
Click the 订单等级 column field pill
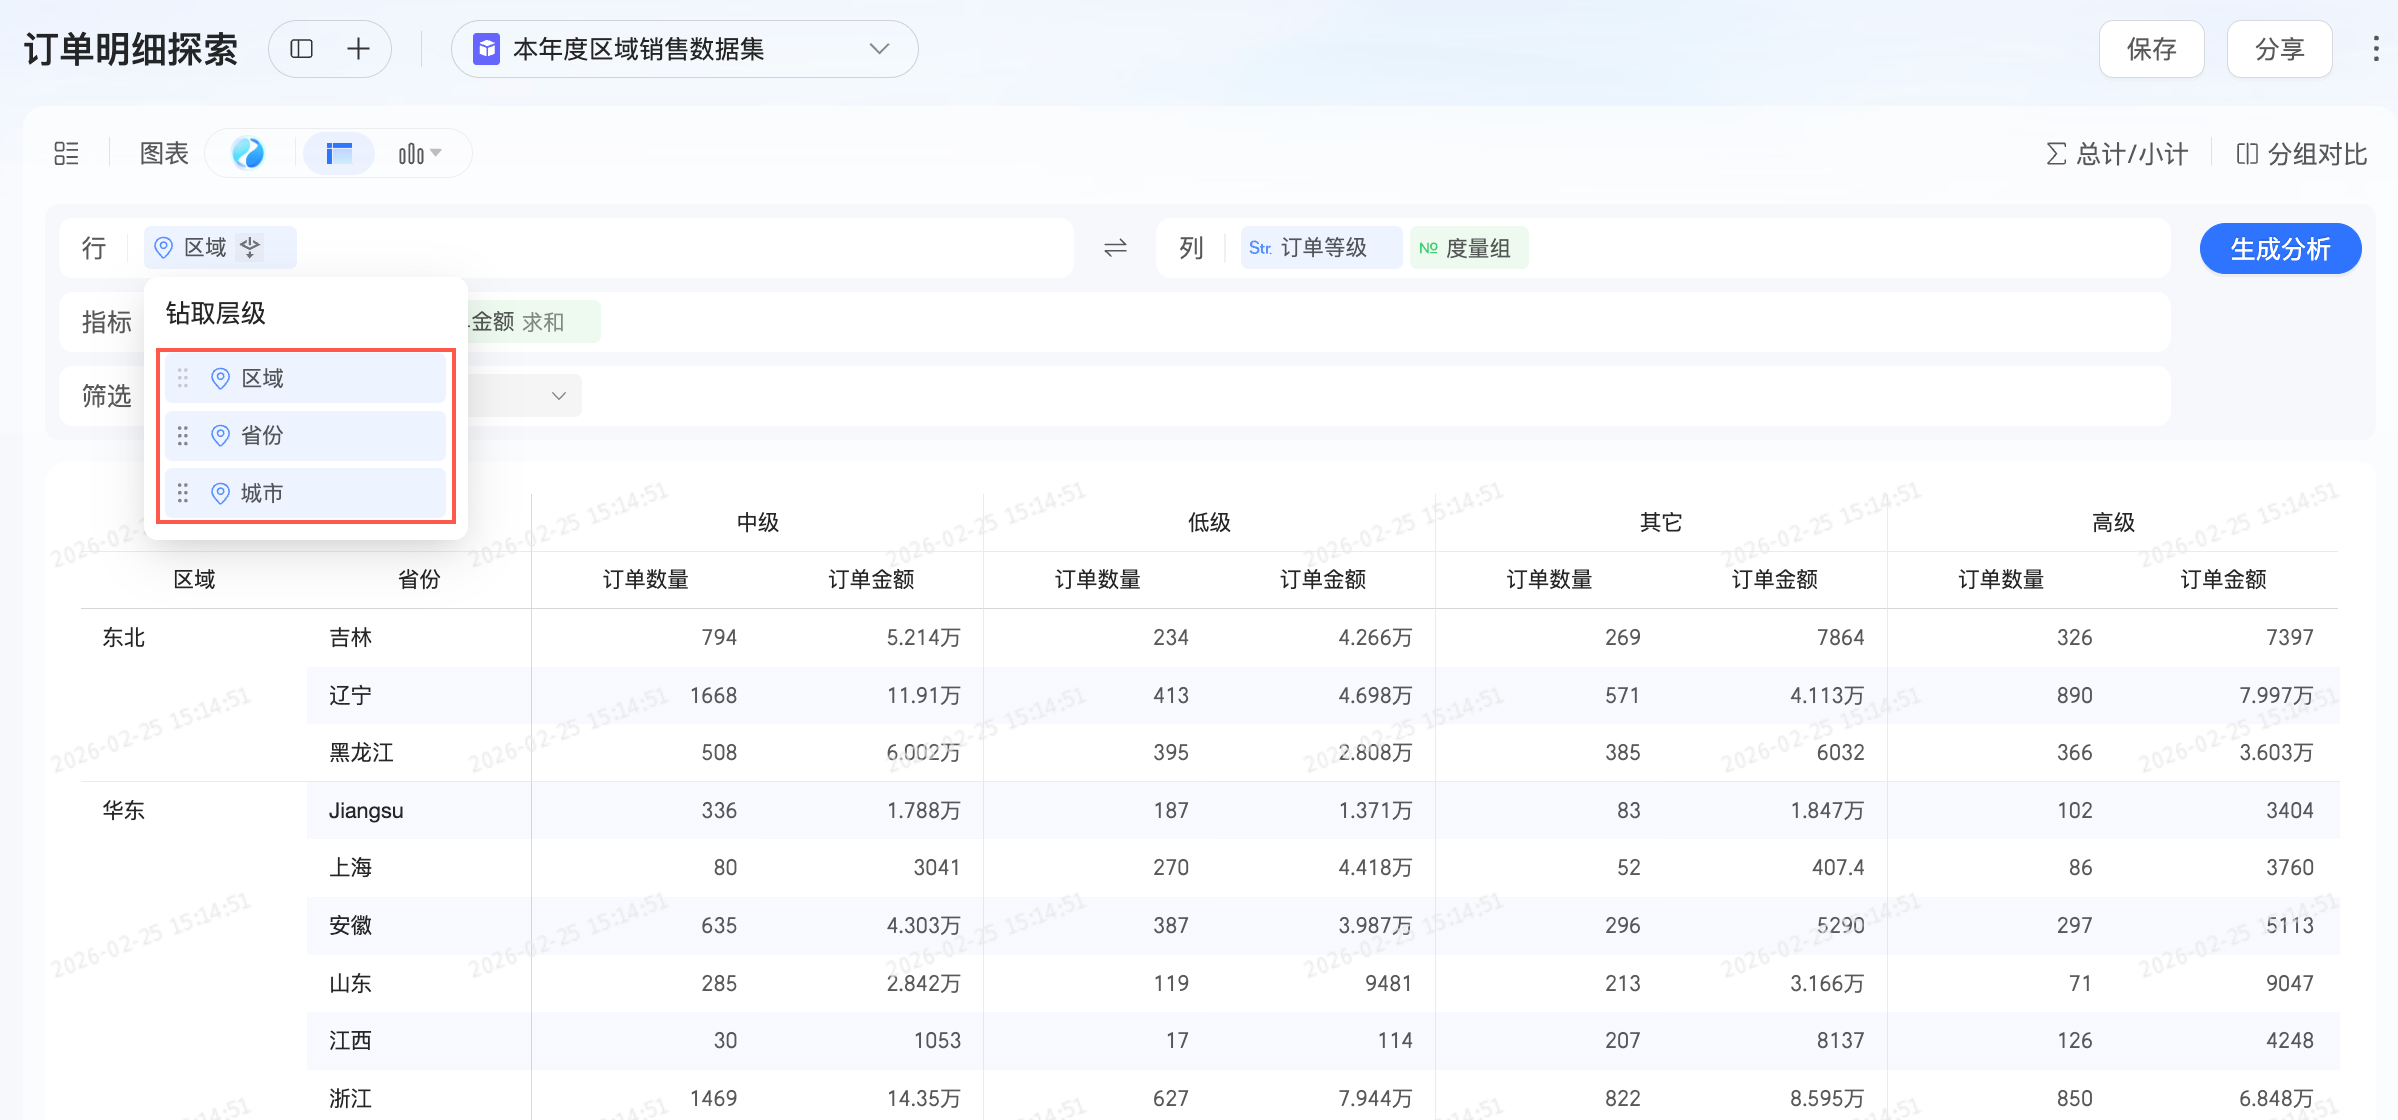1320,247
